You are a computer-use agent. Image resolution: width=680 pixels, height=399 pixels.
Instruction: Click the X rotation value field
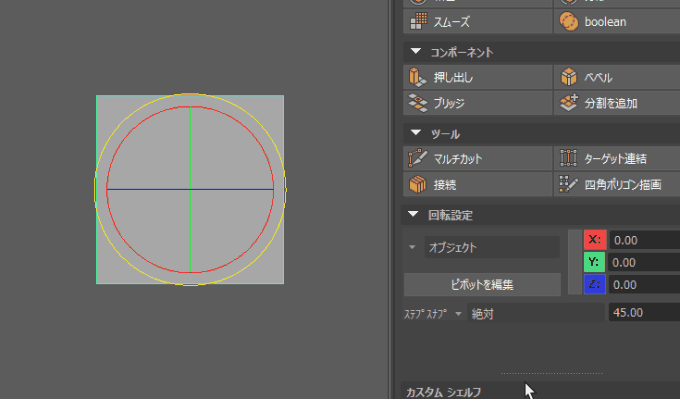[x=644, y=240]
